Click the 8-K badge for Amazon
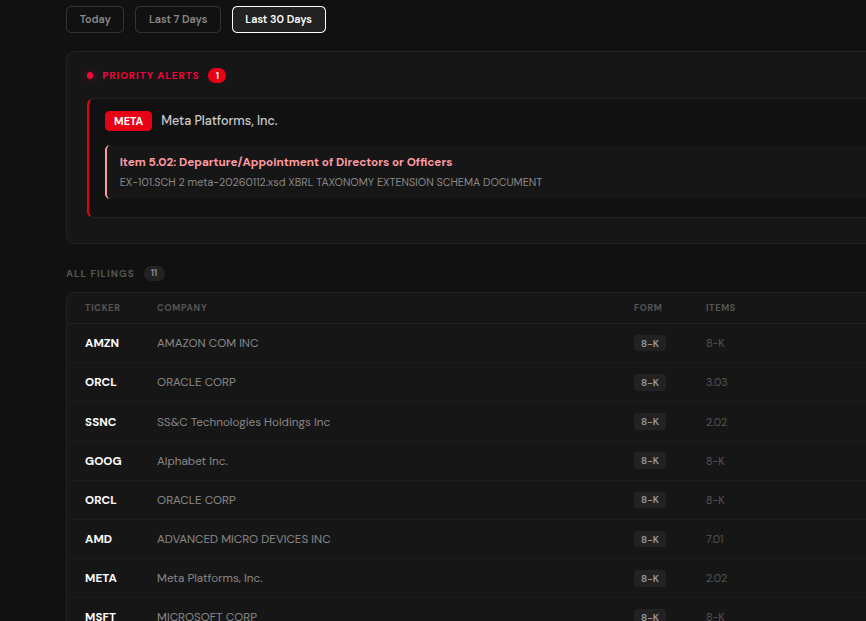 pyautogui.click(x=650, y=343)
